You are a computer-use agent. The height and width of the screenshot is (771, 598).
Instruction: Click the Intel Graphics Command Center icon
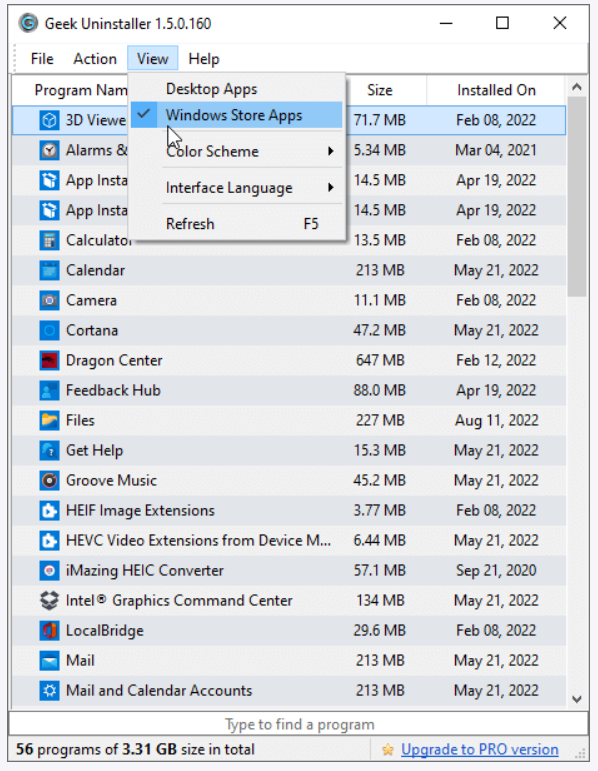(x=49, y=600)
